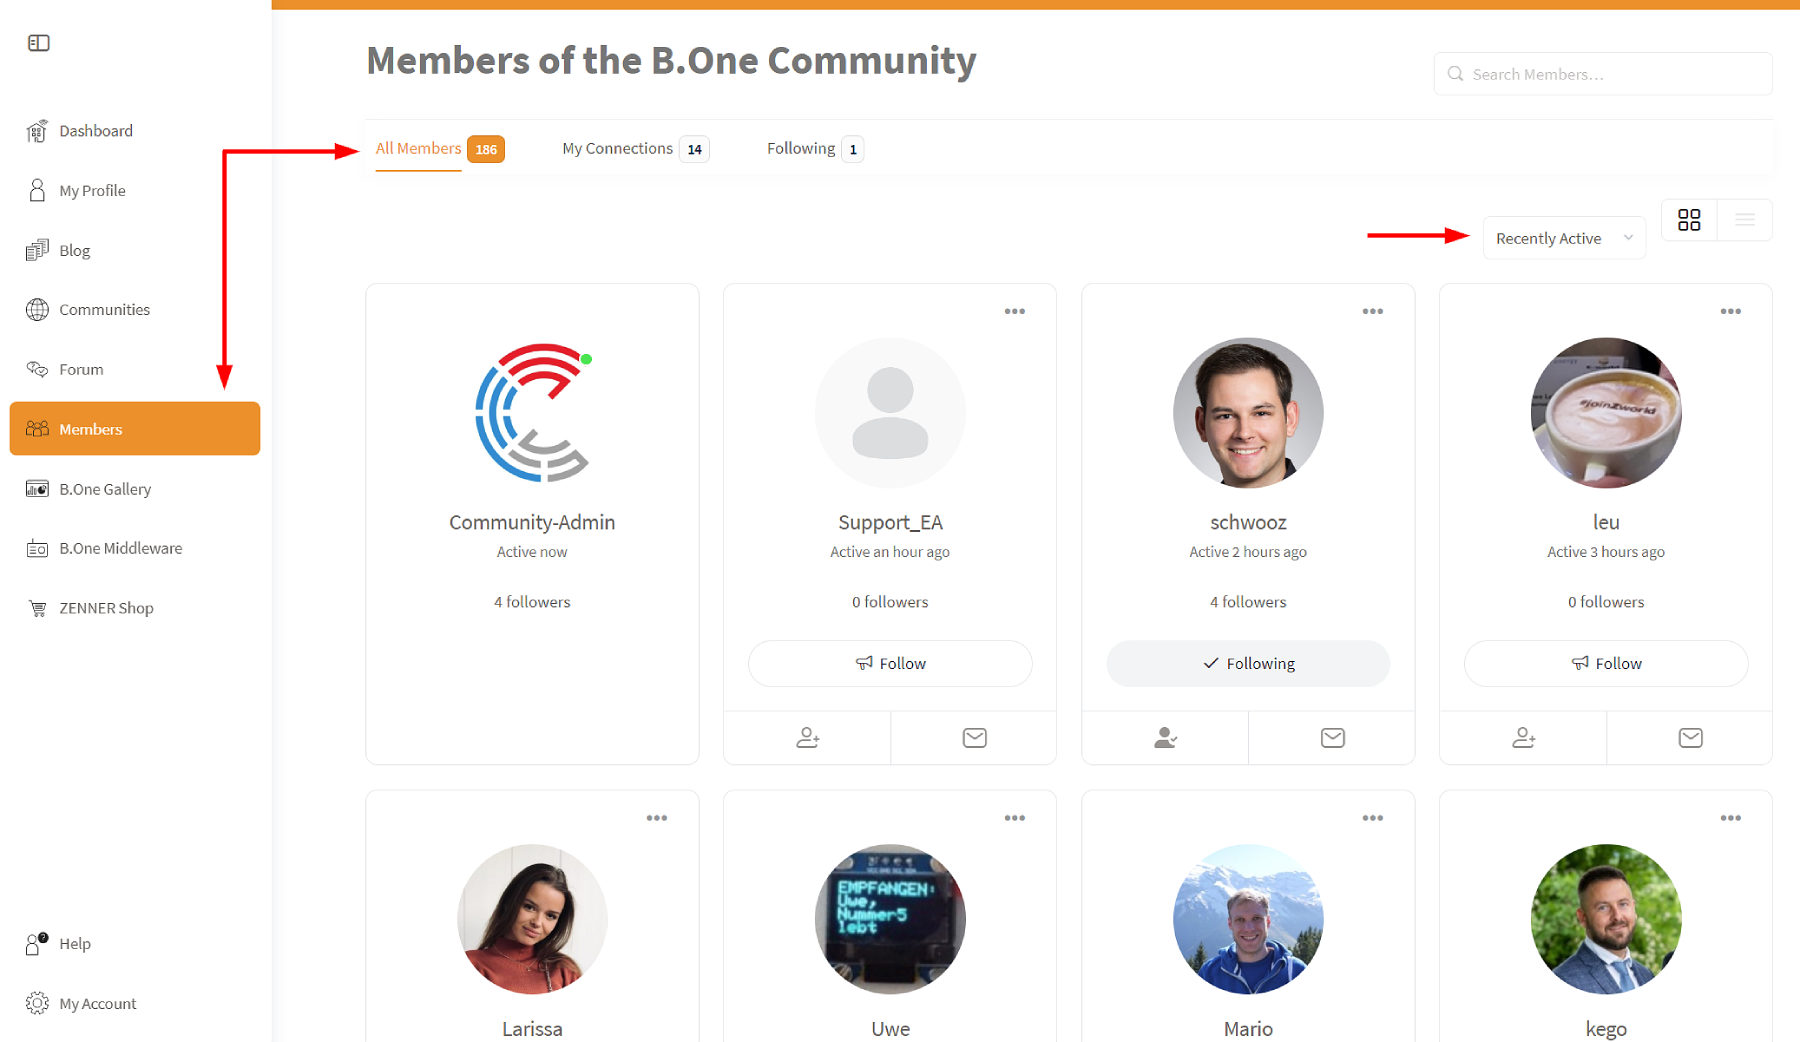This screenshot has height=1042, width=1800.
Task: Open Community-Admin's profile picture
Action: [533, 413]
